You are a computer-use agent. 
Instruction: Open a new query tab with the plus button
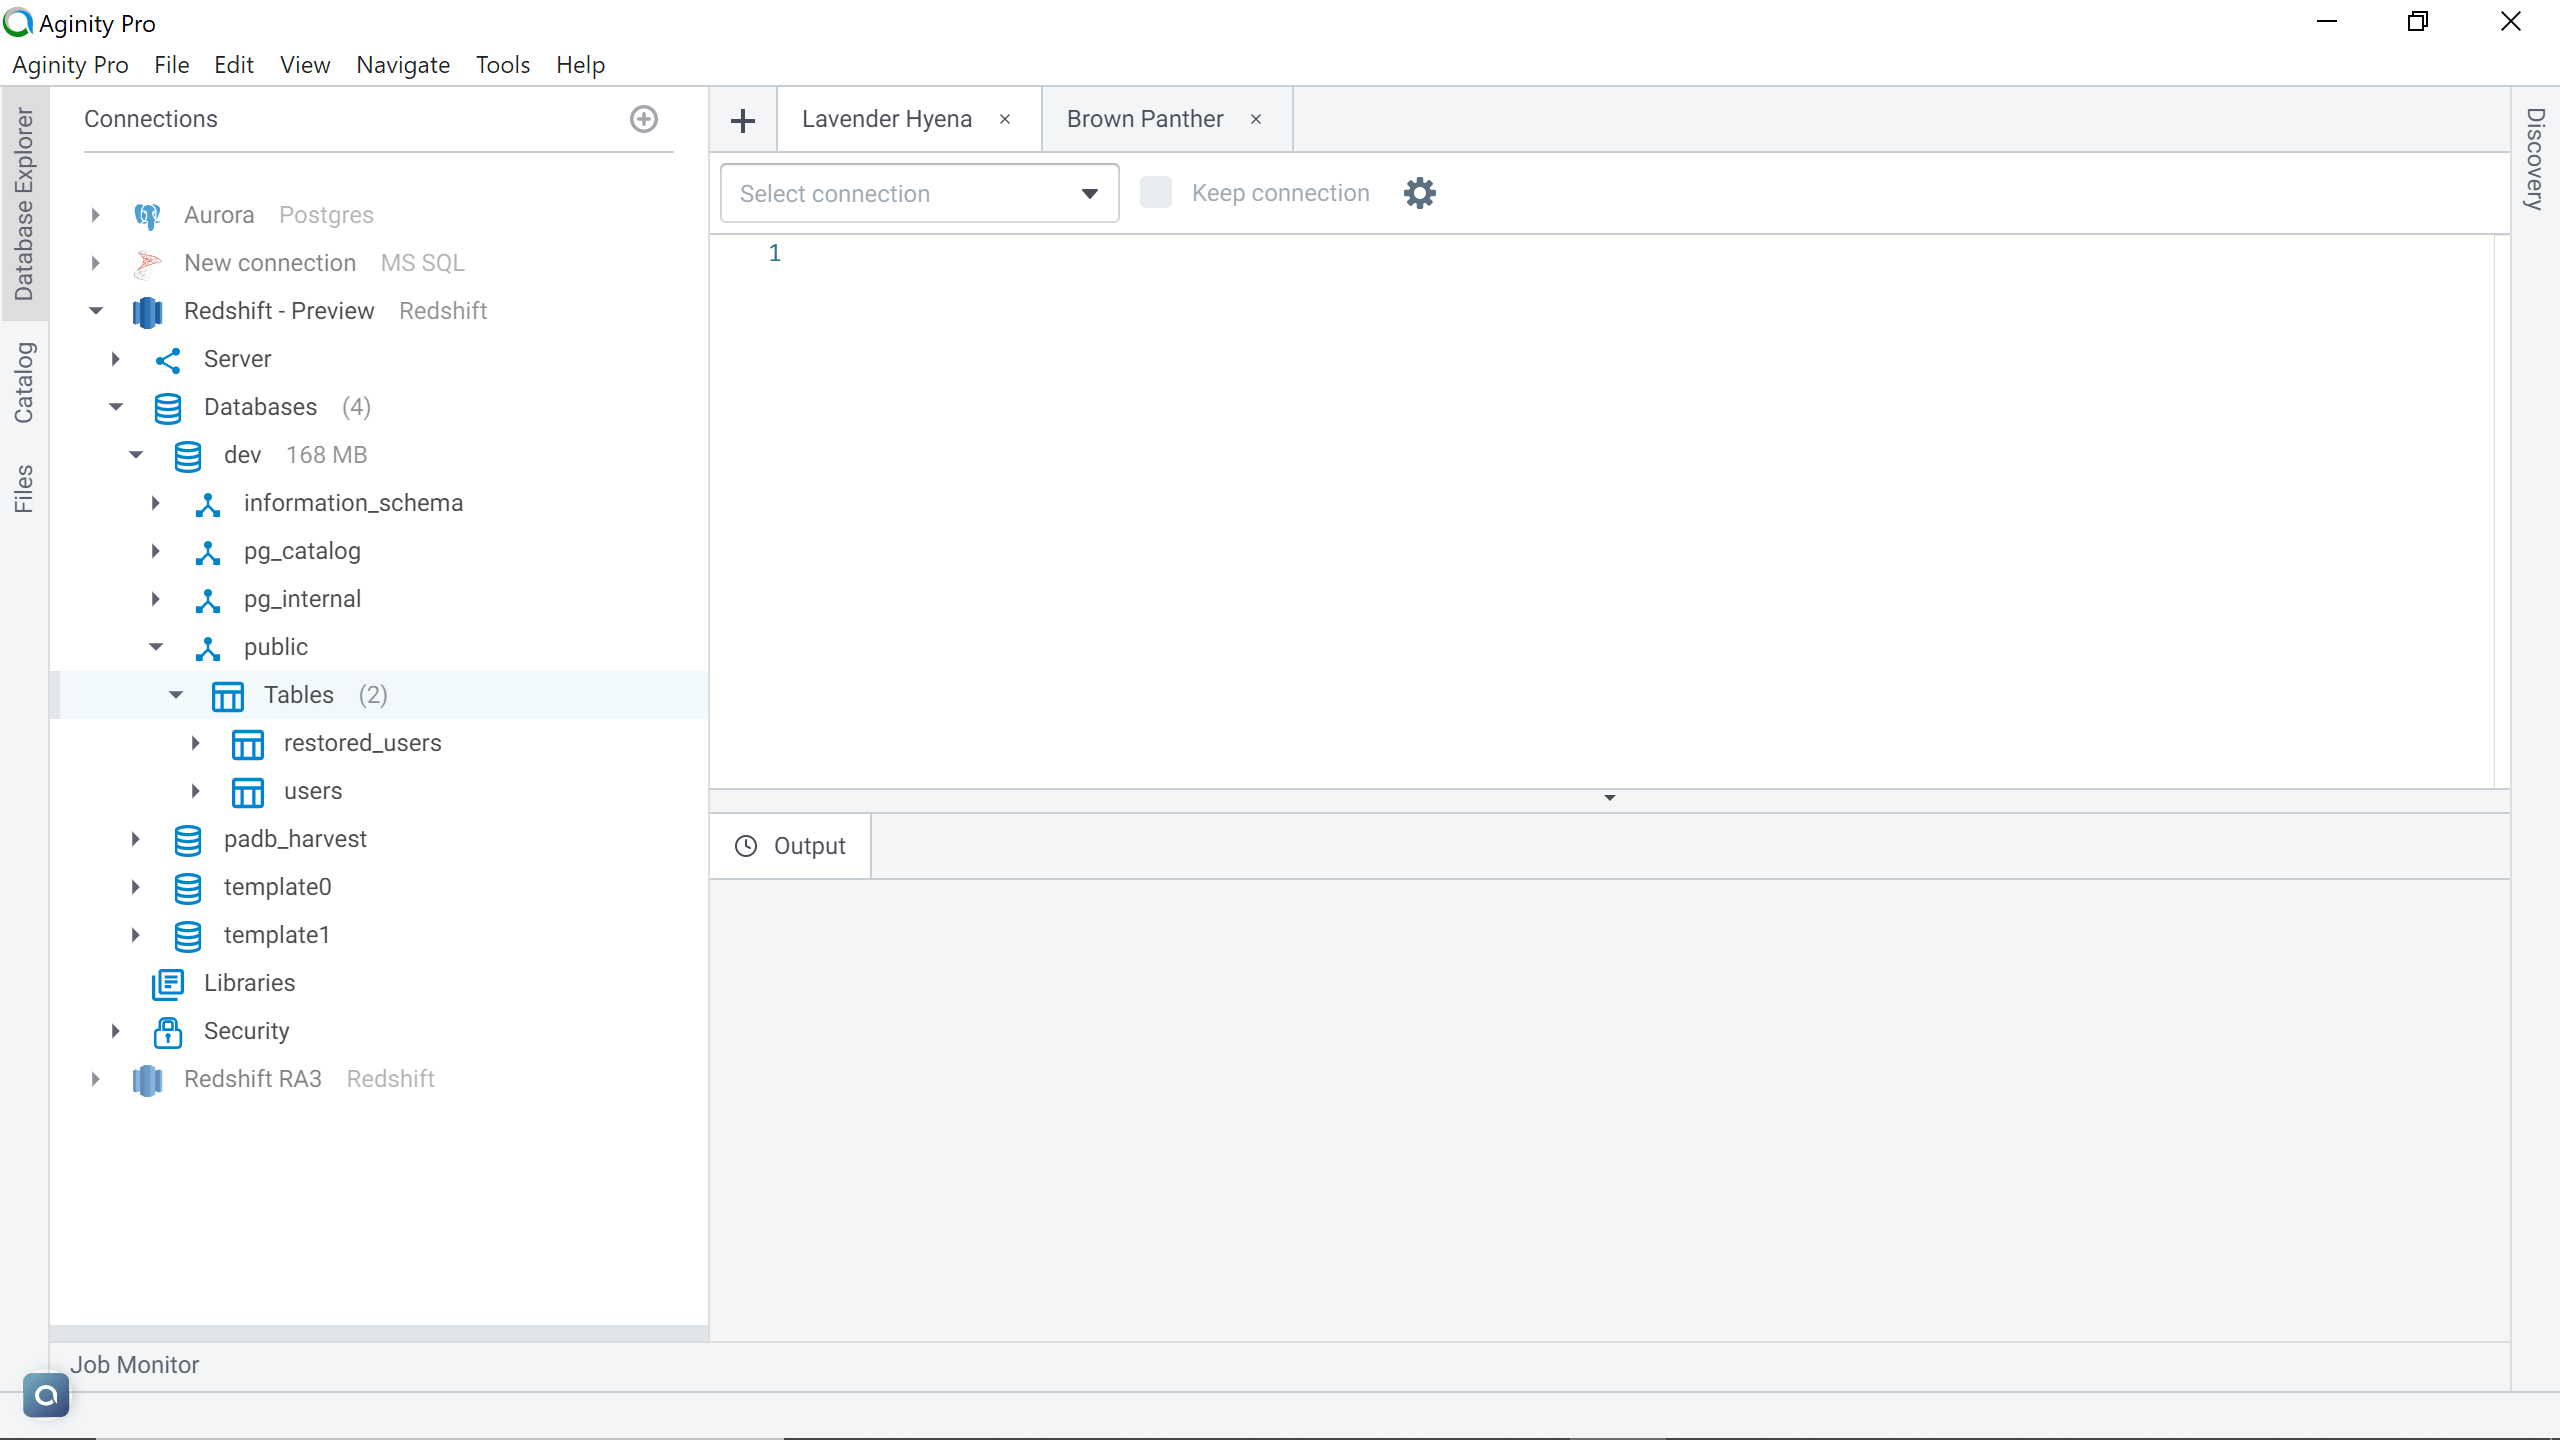742,119
